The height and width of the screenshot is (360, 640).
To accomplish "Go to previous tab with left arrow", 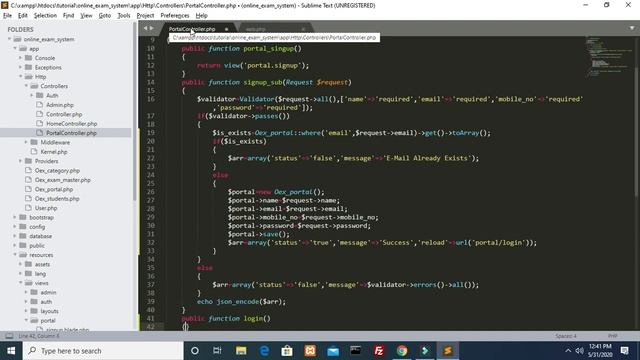I will coord(145,28).
